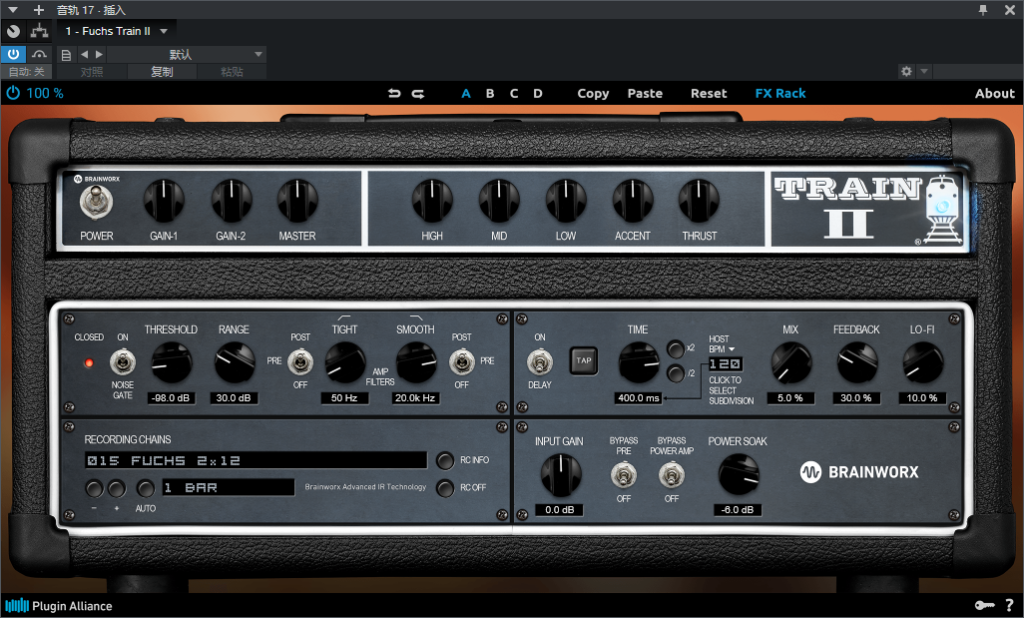1024x618 pixels.
Task: Open the host settings gear menu
Action: click(x=906, y=71)
